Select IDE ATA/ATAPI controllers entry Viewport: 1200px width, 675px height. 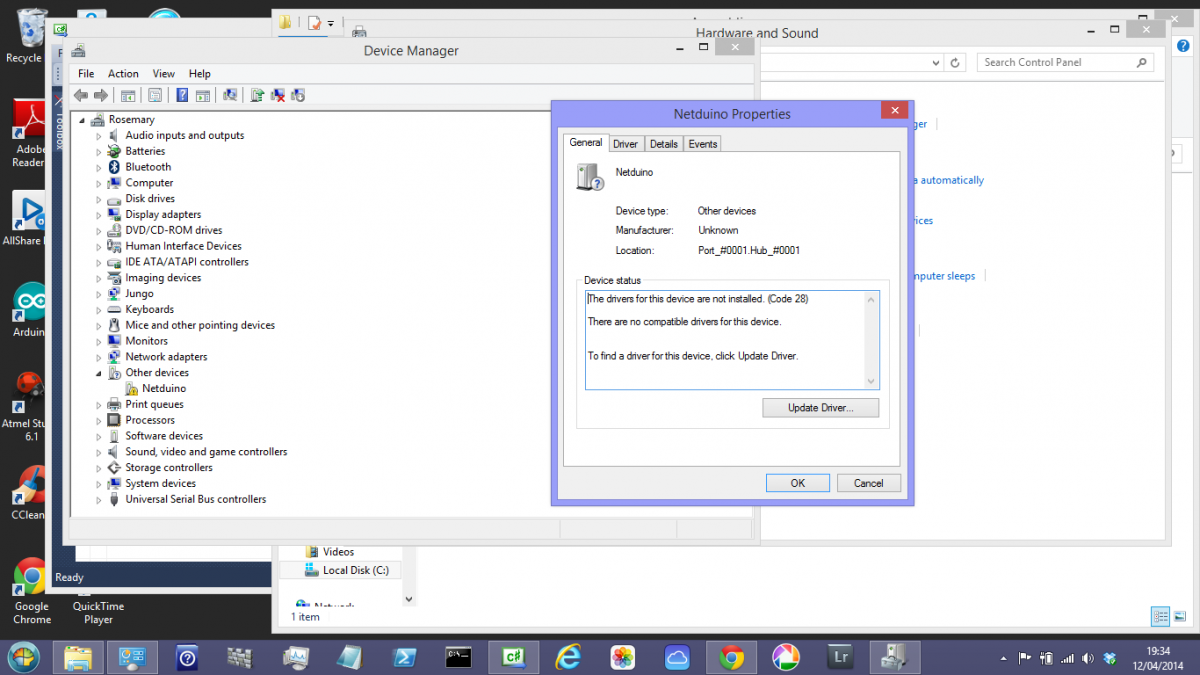[x=187, y=262]
